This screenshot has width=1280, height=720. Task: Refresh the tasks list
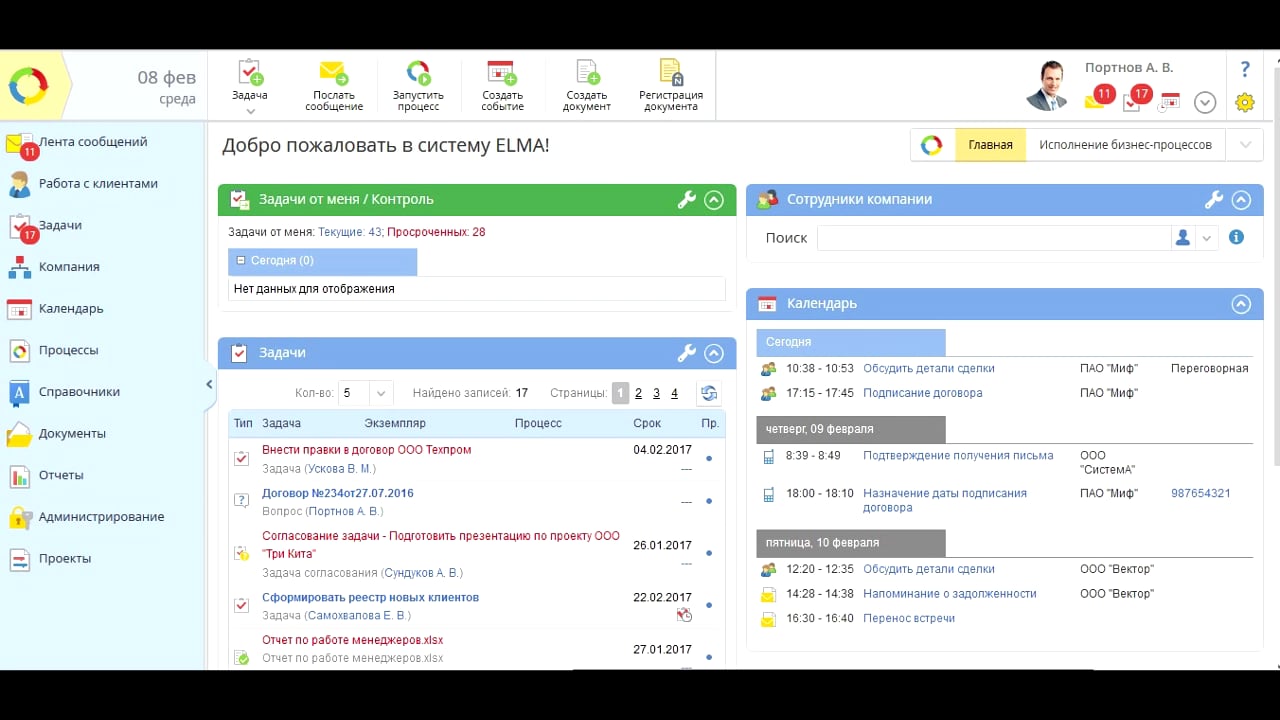709,393
